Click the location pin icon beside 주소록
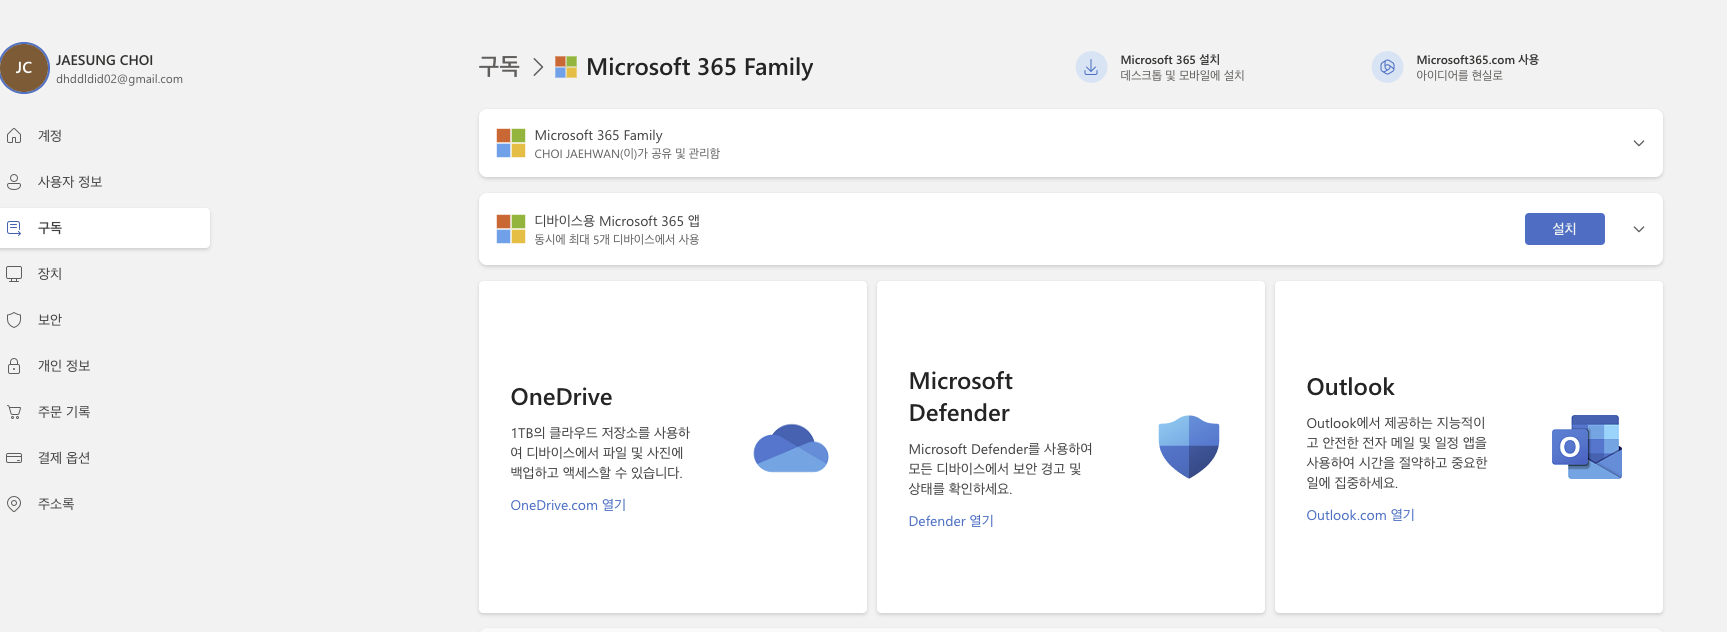This screenshot has height=632, width=1727. point(14,504)
